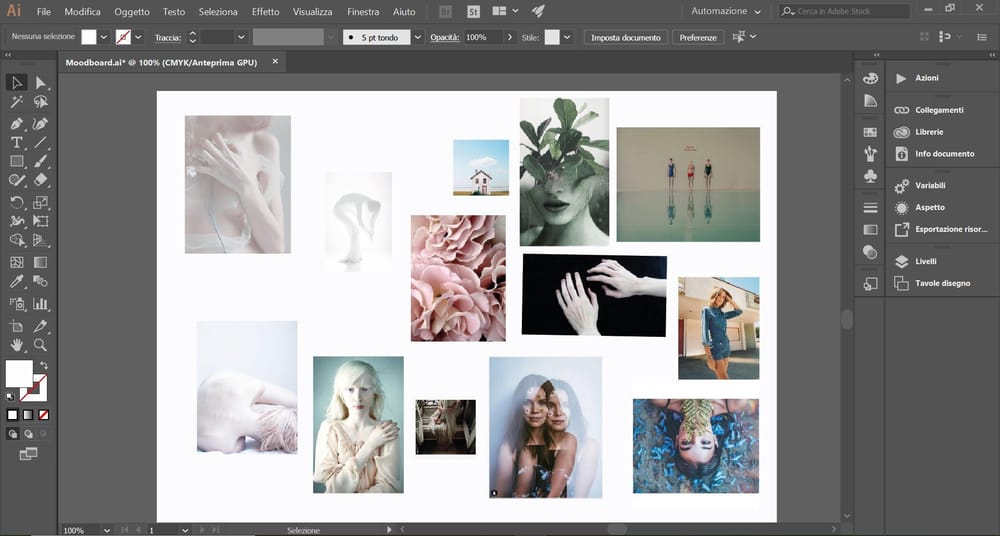Select the Type tool
The width and height of the screenshot is (1000, 536).
coord(17,142)
